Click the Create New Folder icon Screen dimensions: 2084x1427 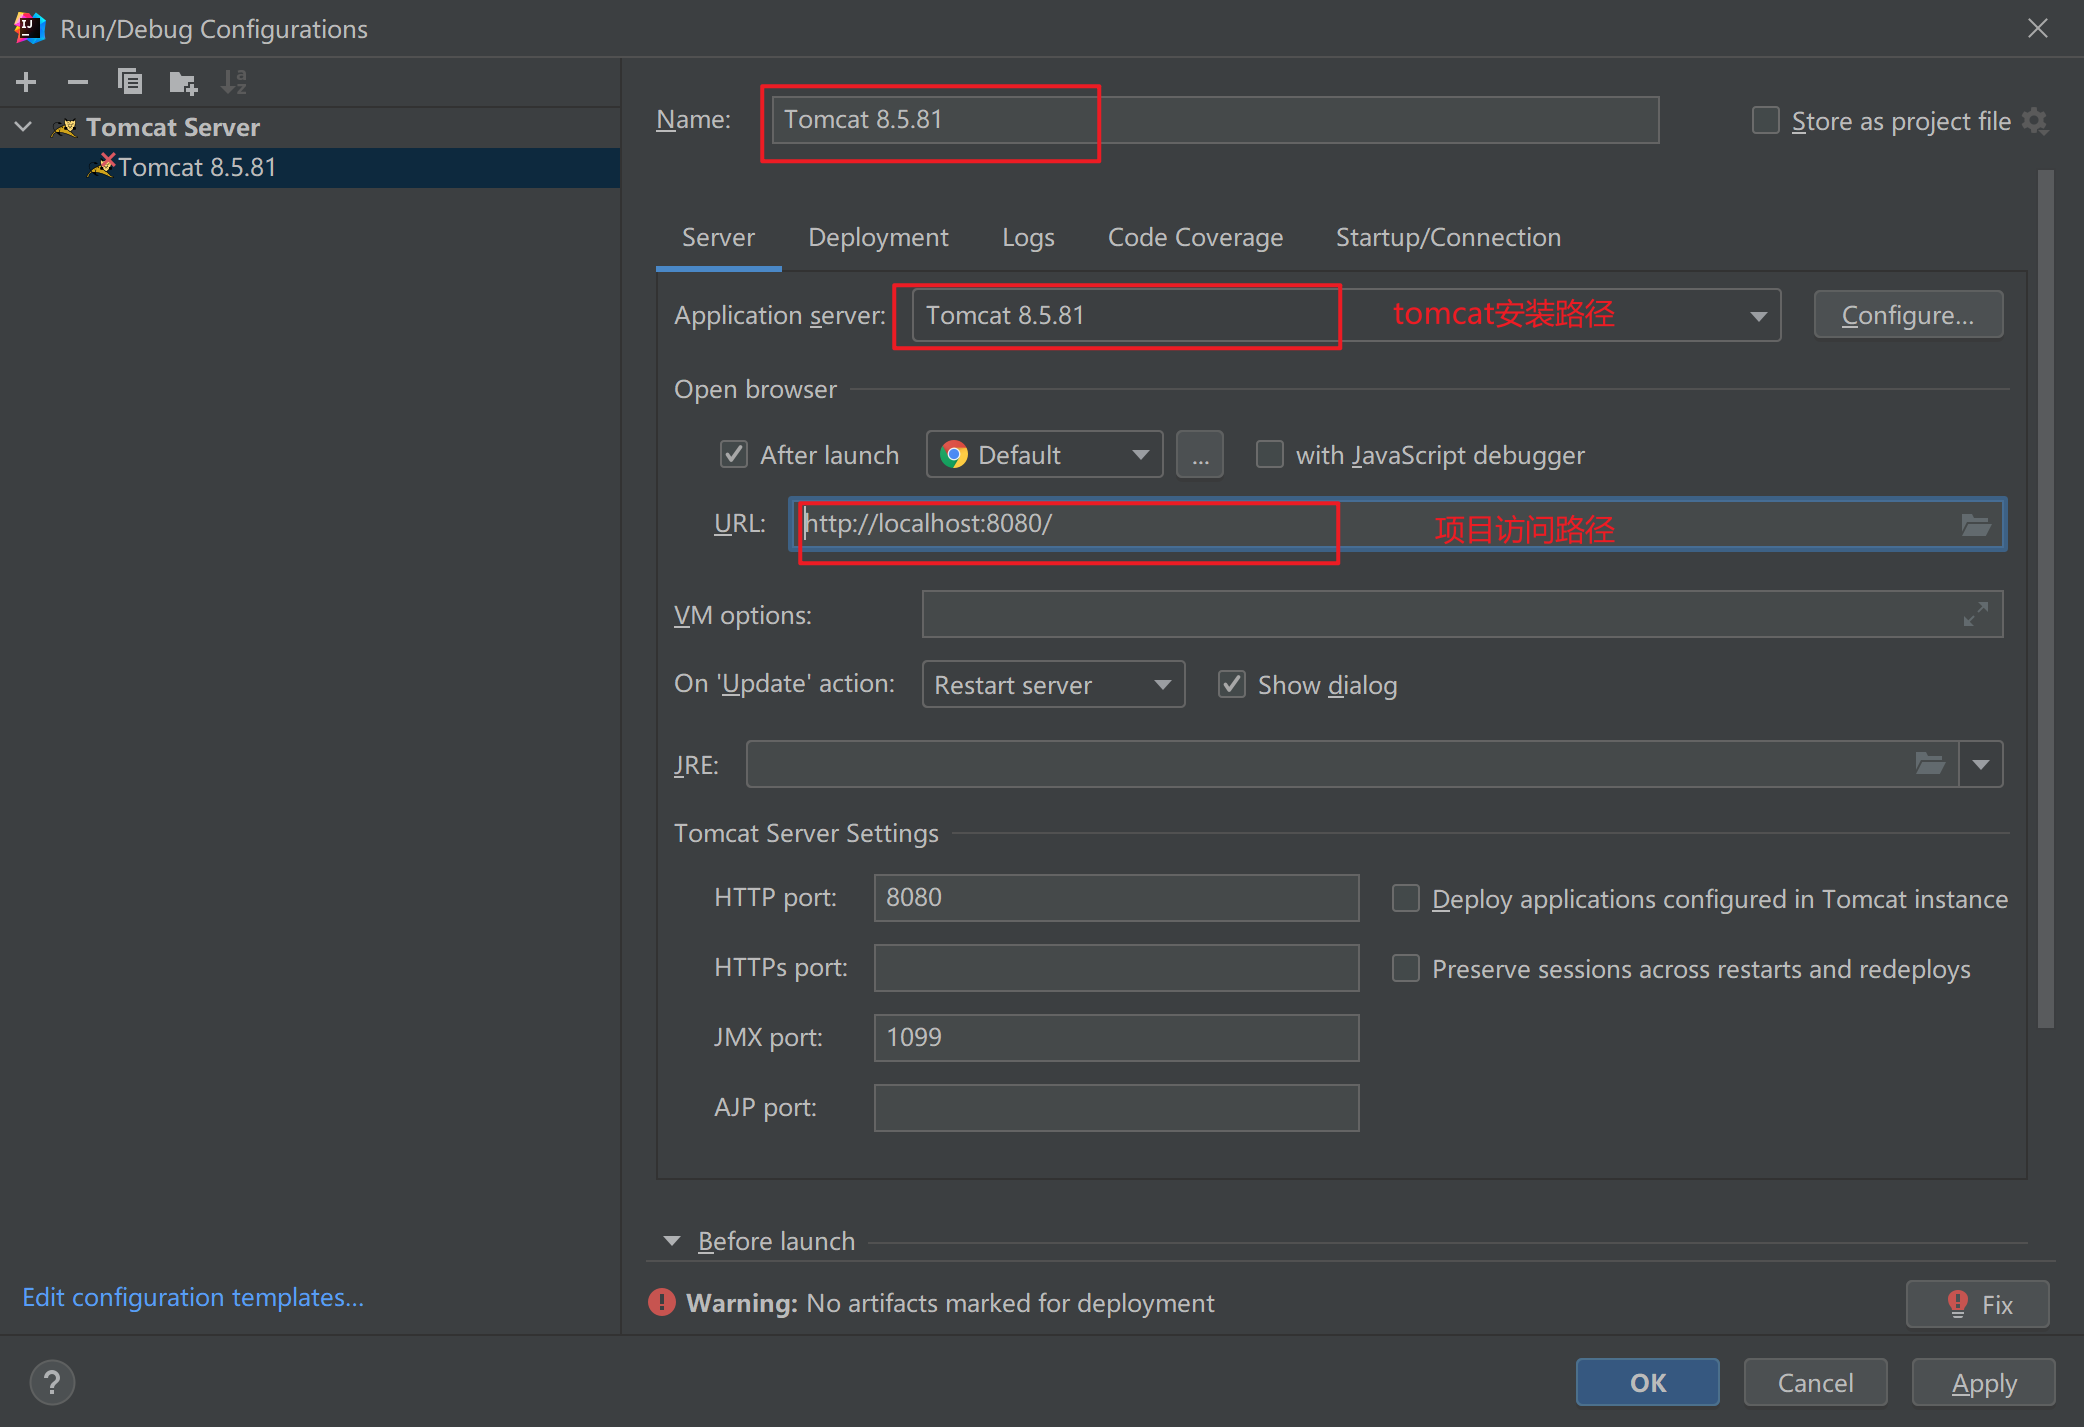(183, 82)
